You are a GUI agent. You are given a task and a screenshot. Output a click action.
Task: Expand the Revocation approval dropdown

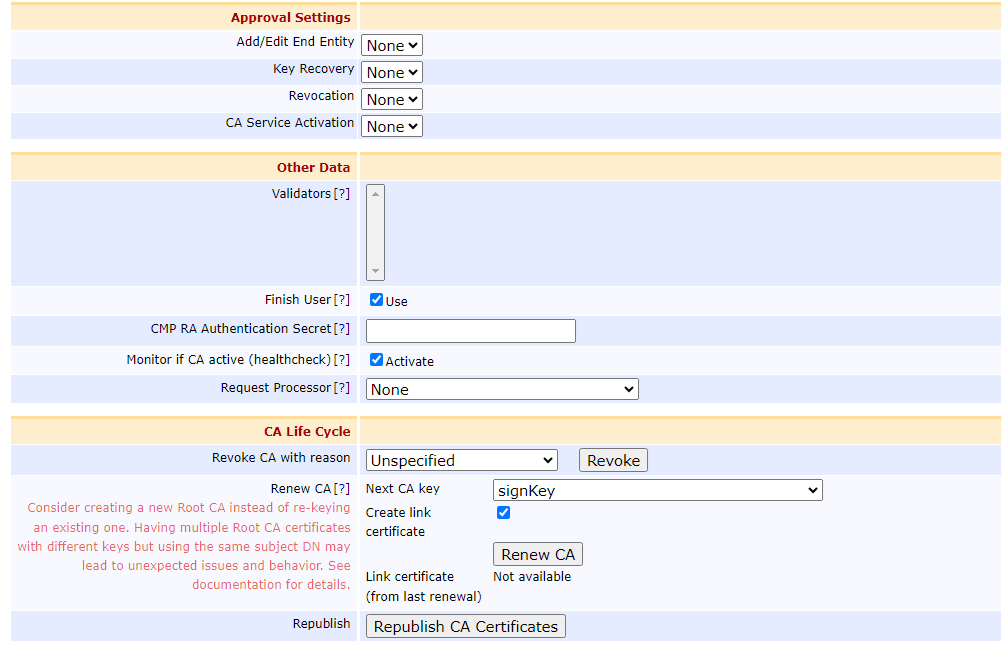[392, 99]
